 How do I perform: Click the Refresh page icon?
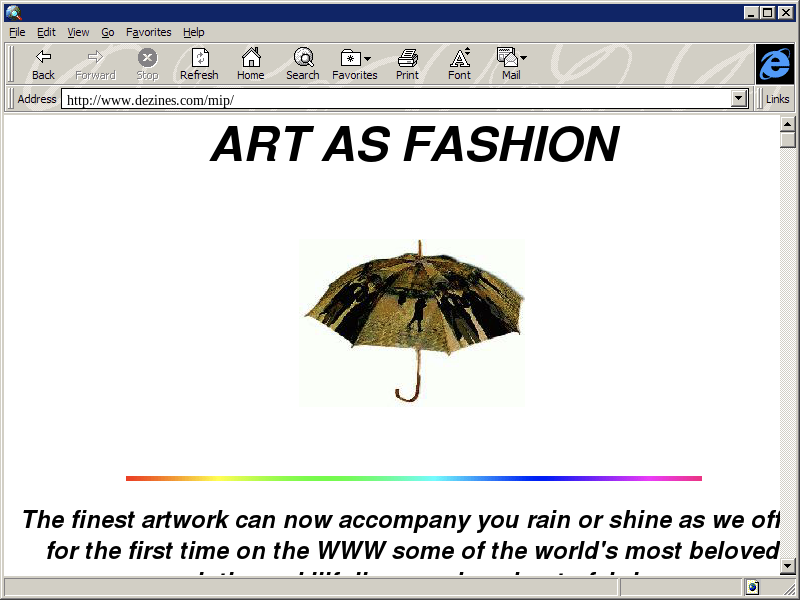tap(199, 58)
